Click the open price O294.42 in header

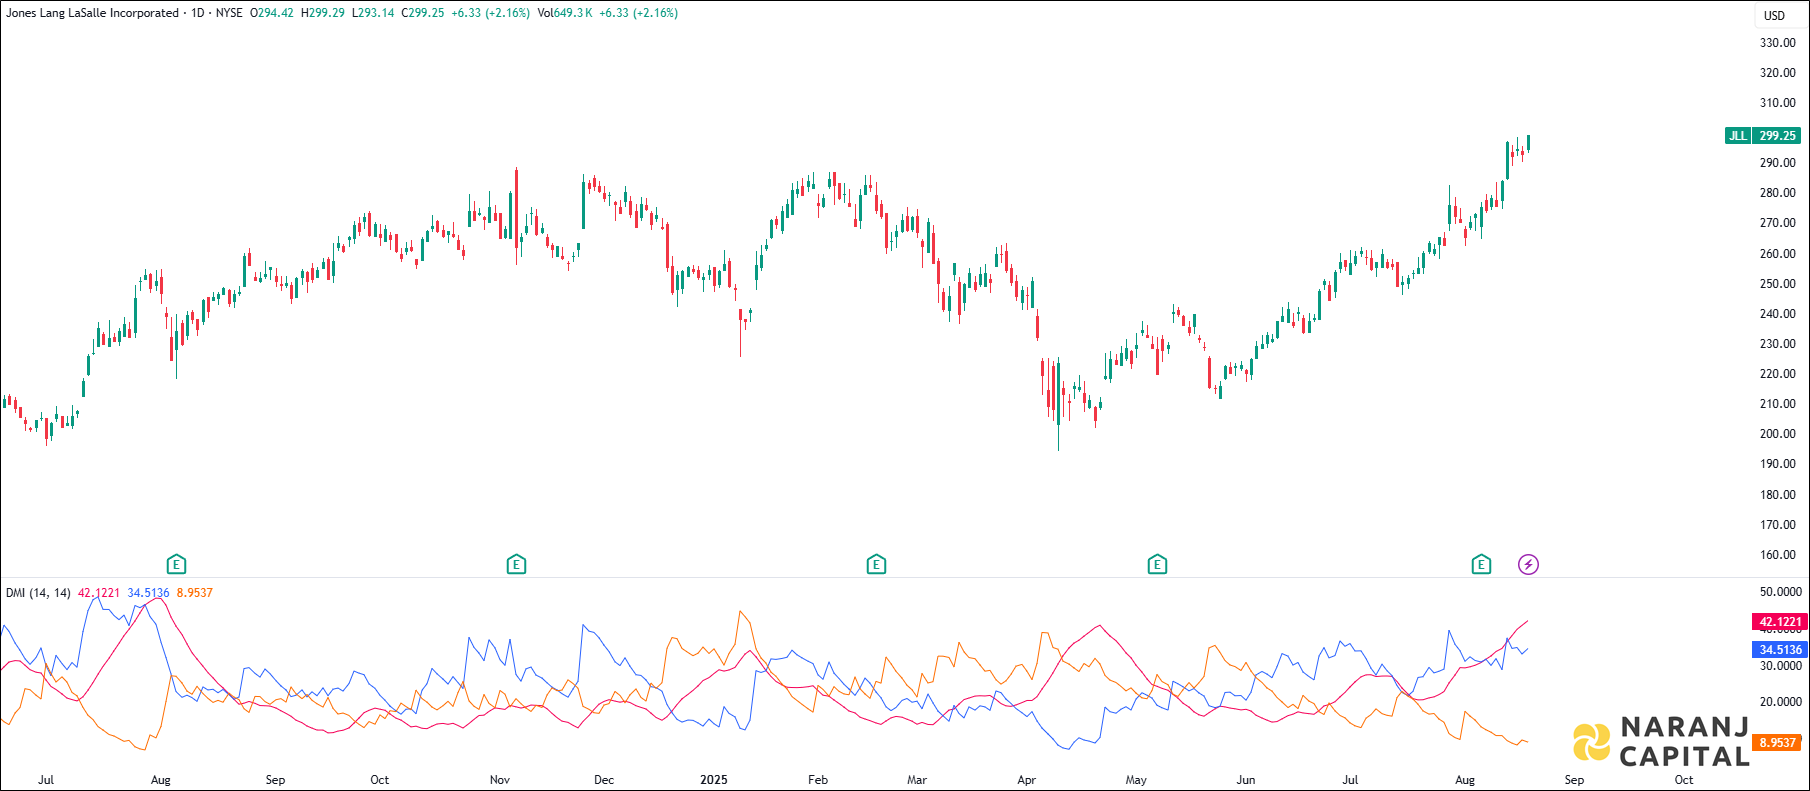271,13
